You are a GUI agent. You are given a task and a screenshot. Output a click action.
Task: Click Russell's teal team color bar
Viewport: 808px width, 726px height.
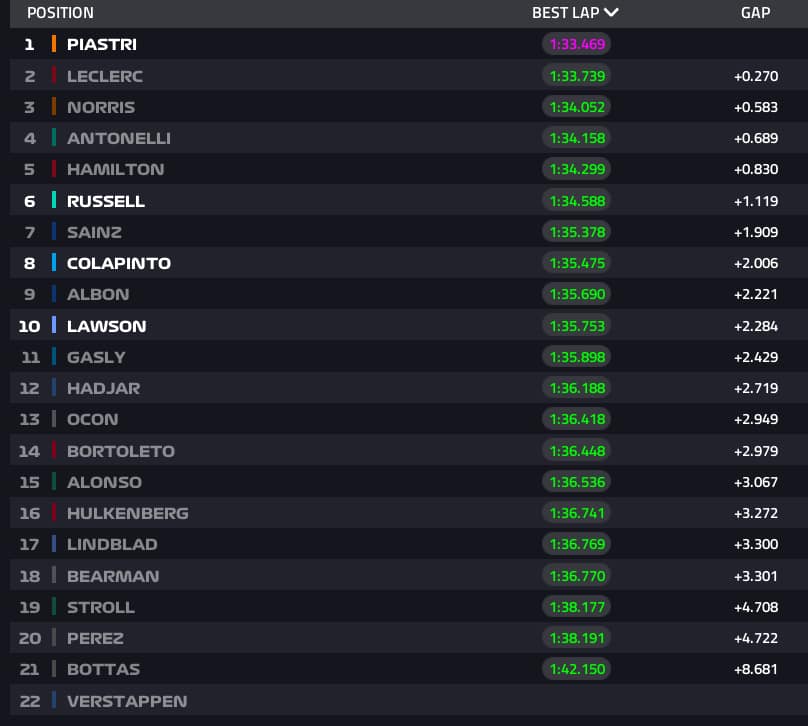[53, 200]
